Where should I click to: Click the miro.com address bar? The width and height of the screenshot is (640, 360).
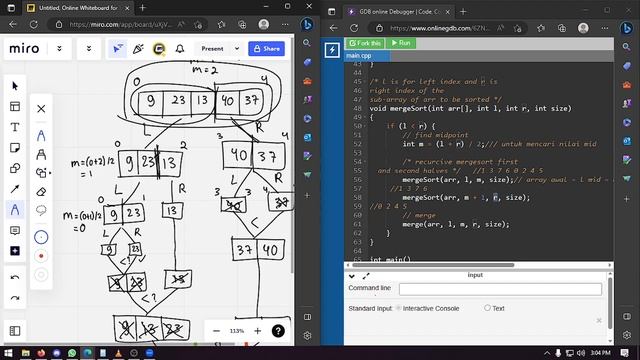pos(120,24)
